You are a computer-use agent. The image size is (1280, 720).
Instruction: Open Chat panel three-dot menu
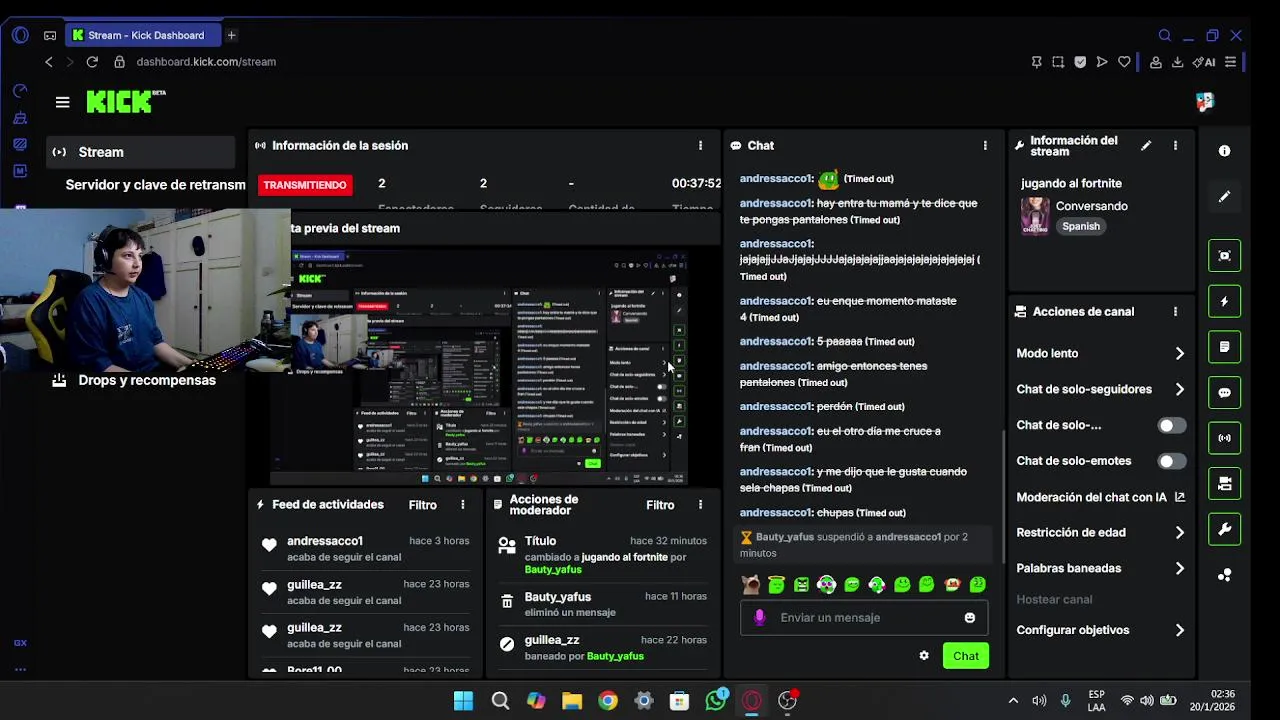click(x=985, y=145)
